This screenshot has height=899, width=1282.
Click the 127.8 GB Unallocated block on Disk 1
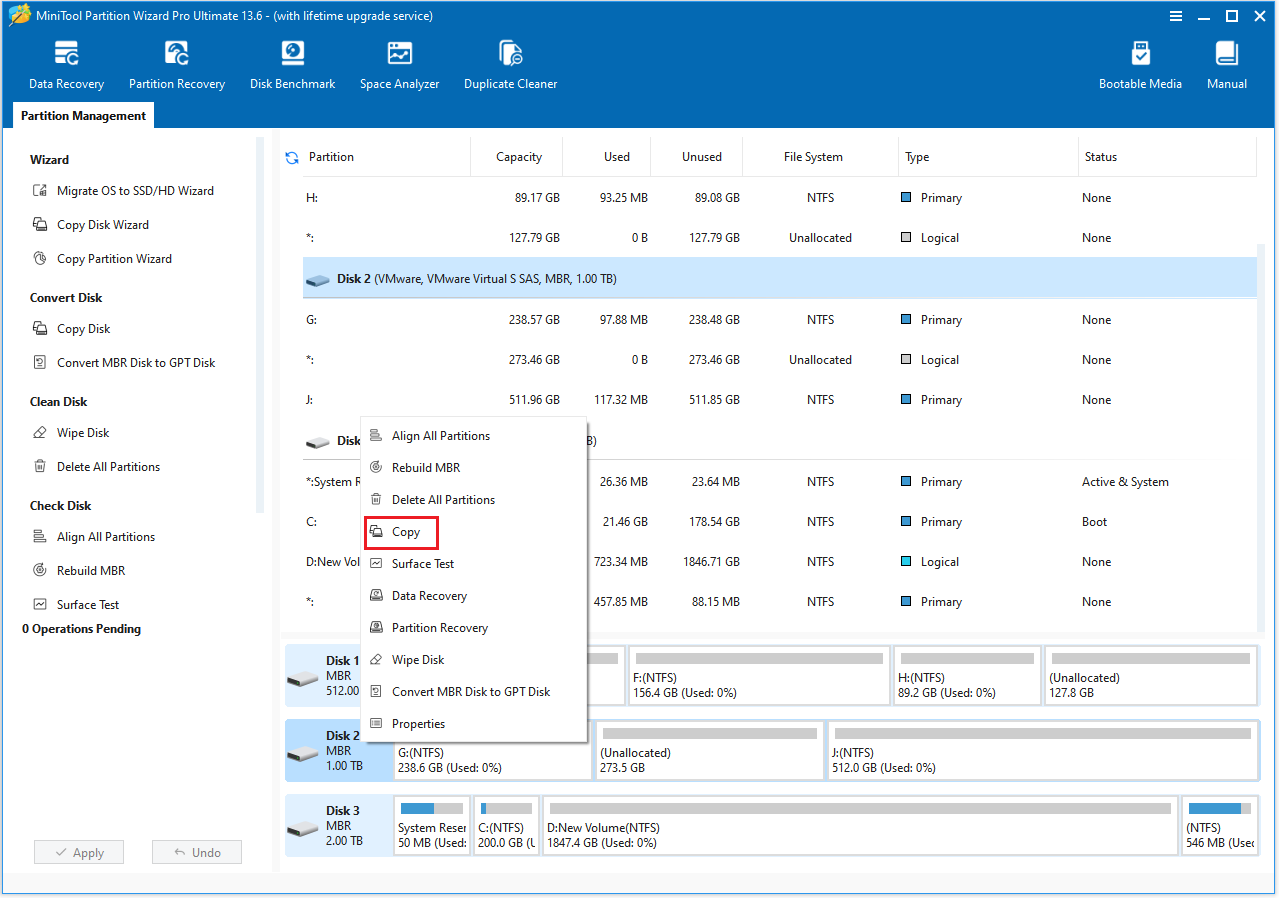click(1150, 675)
